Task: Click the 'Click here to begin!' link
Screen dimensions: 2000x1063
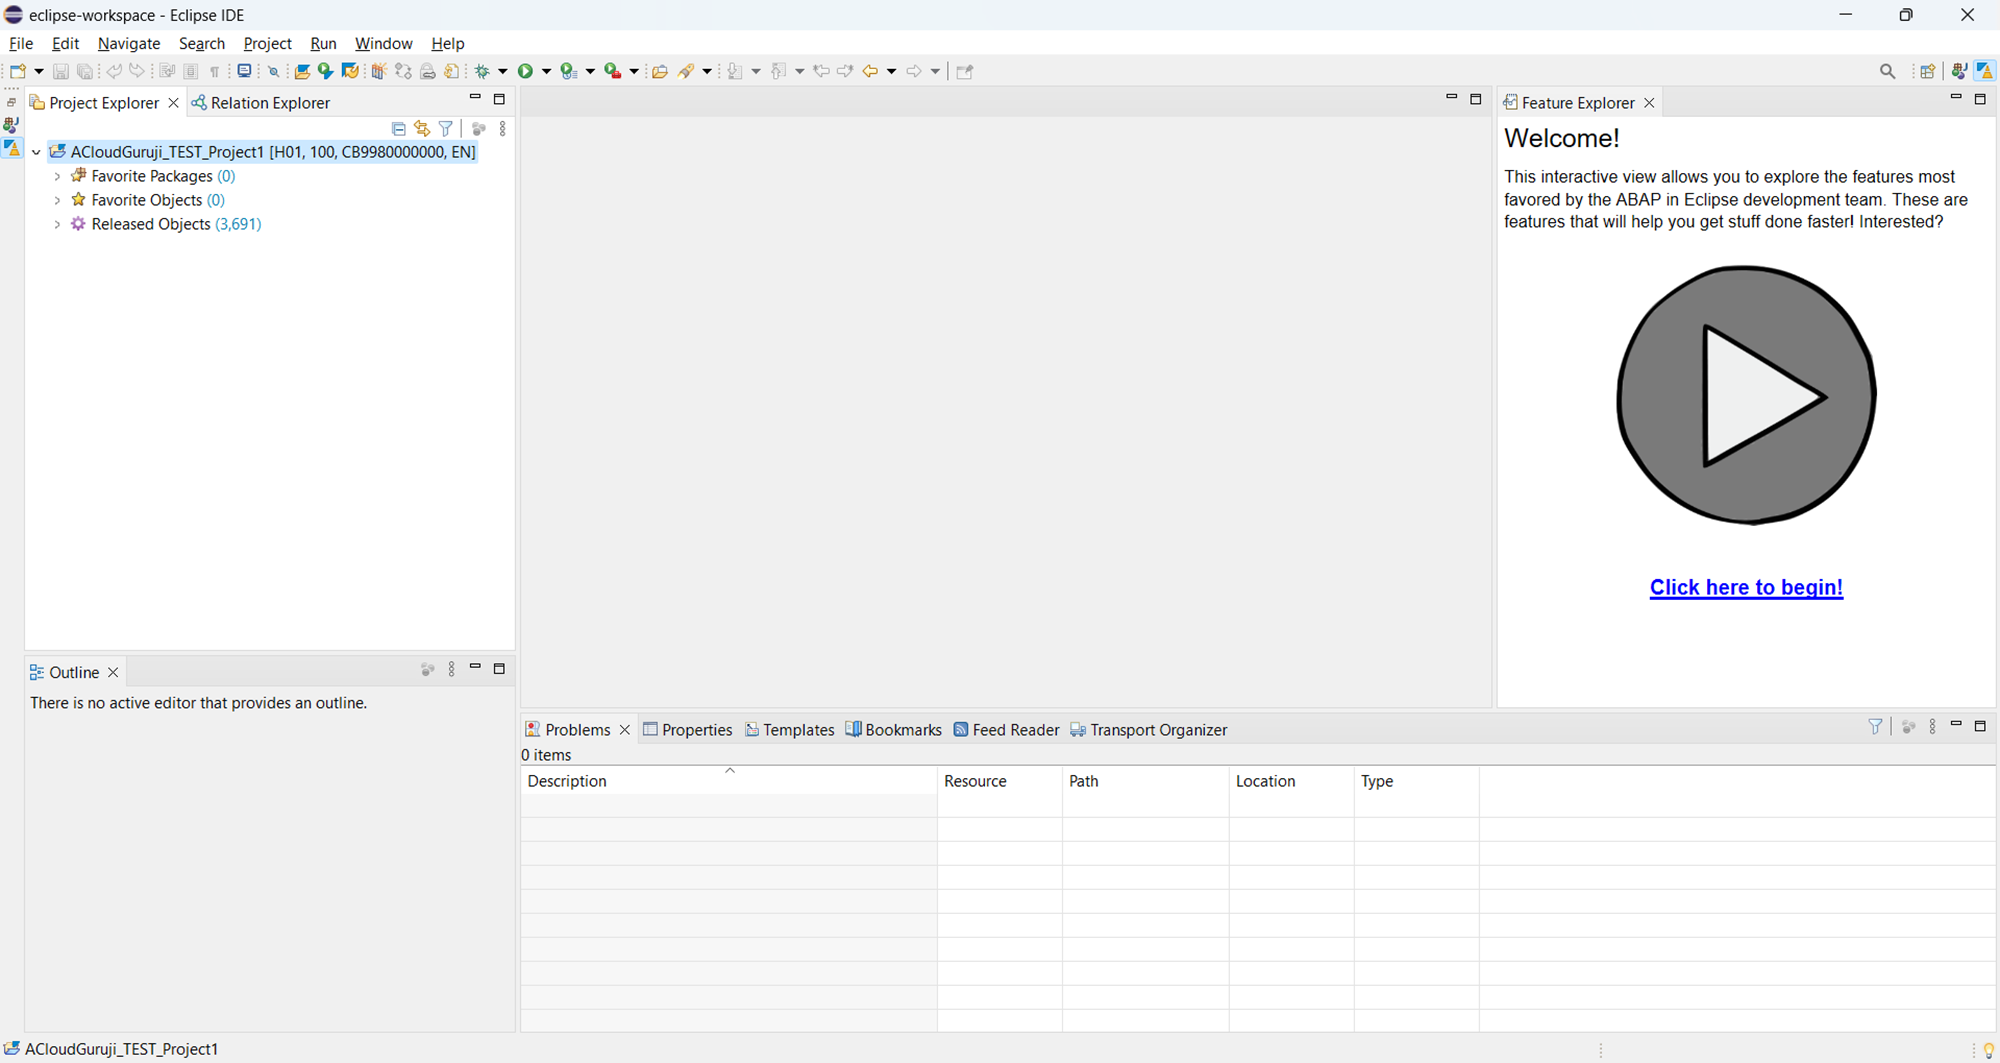Action: click(1745, 587)
